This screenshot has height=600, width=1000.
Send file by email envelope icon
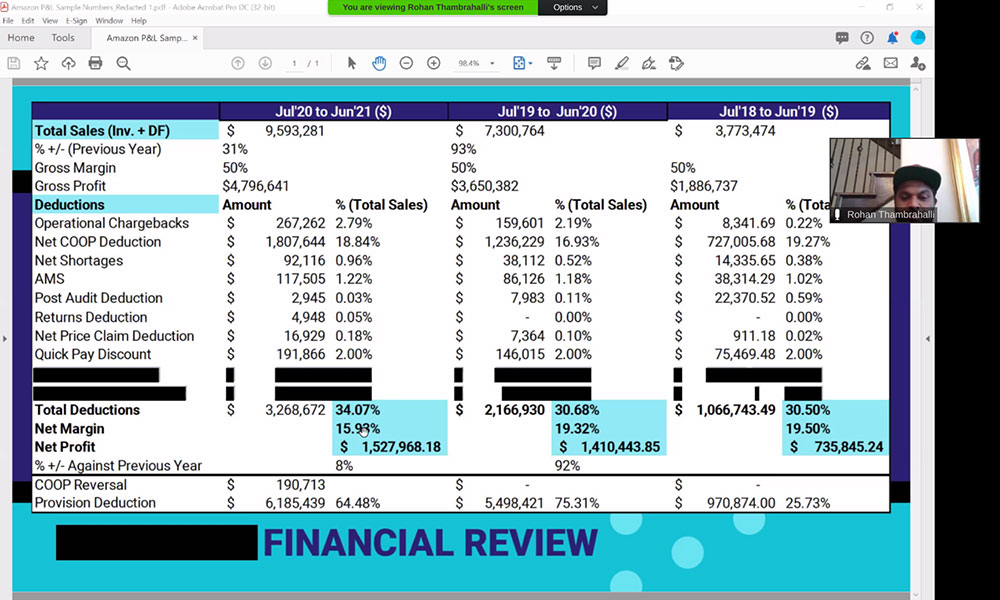pos(890,63)
